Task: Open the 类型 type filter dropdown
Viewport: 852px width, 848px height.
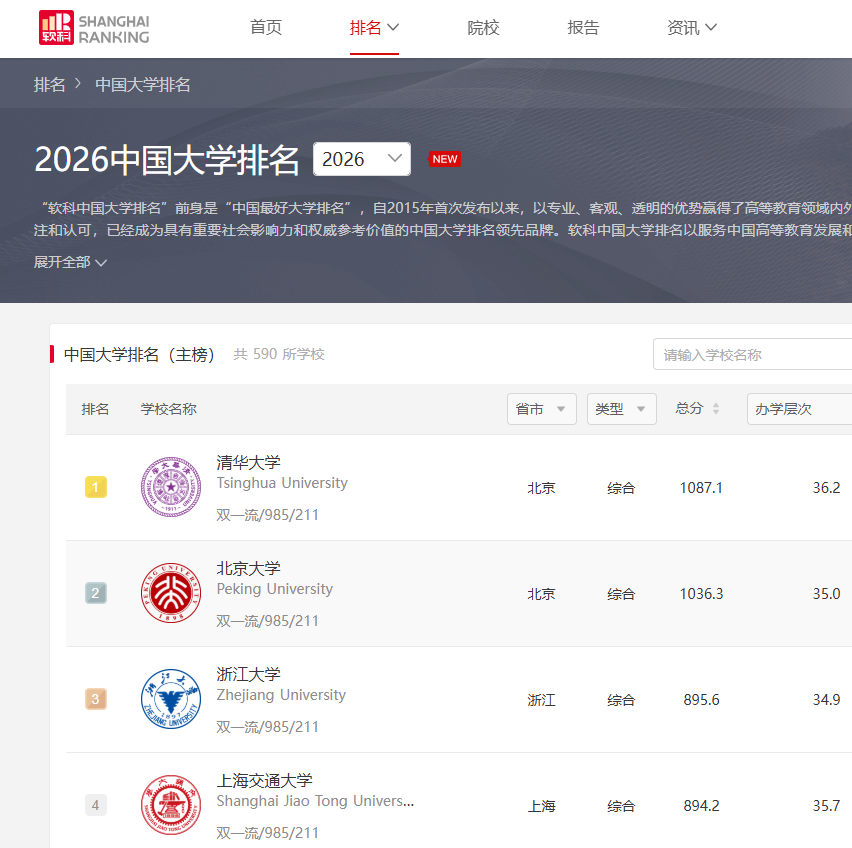Action: pyautogui.click(x=622, y=409)
